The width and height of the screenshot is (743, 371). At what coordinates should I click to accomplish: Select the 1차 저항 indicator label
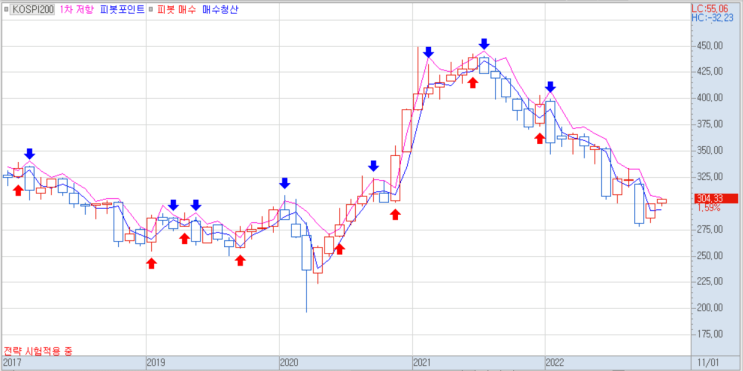point(76,9)
